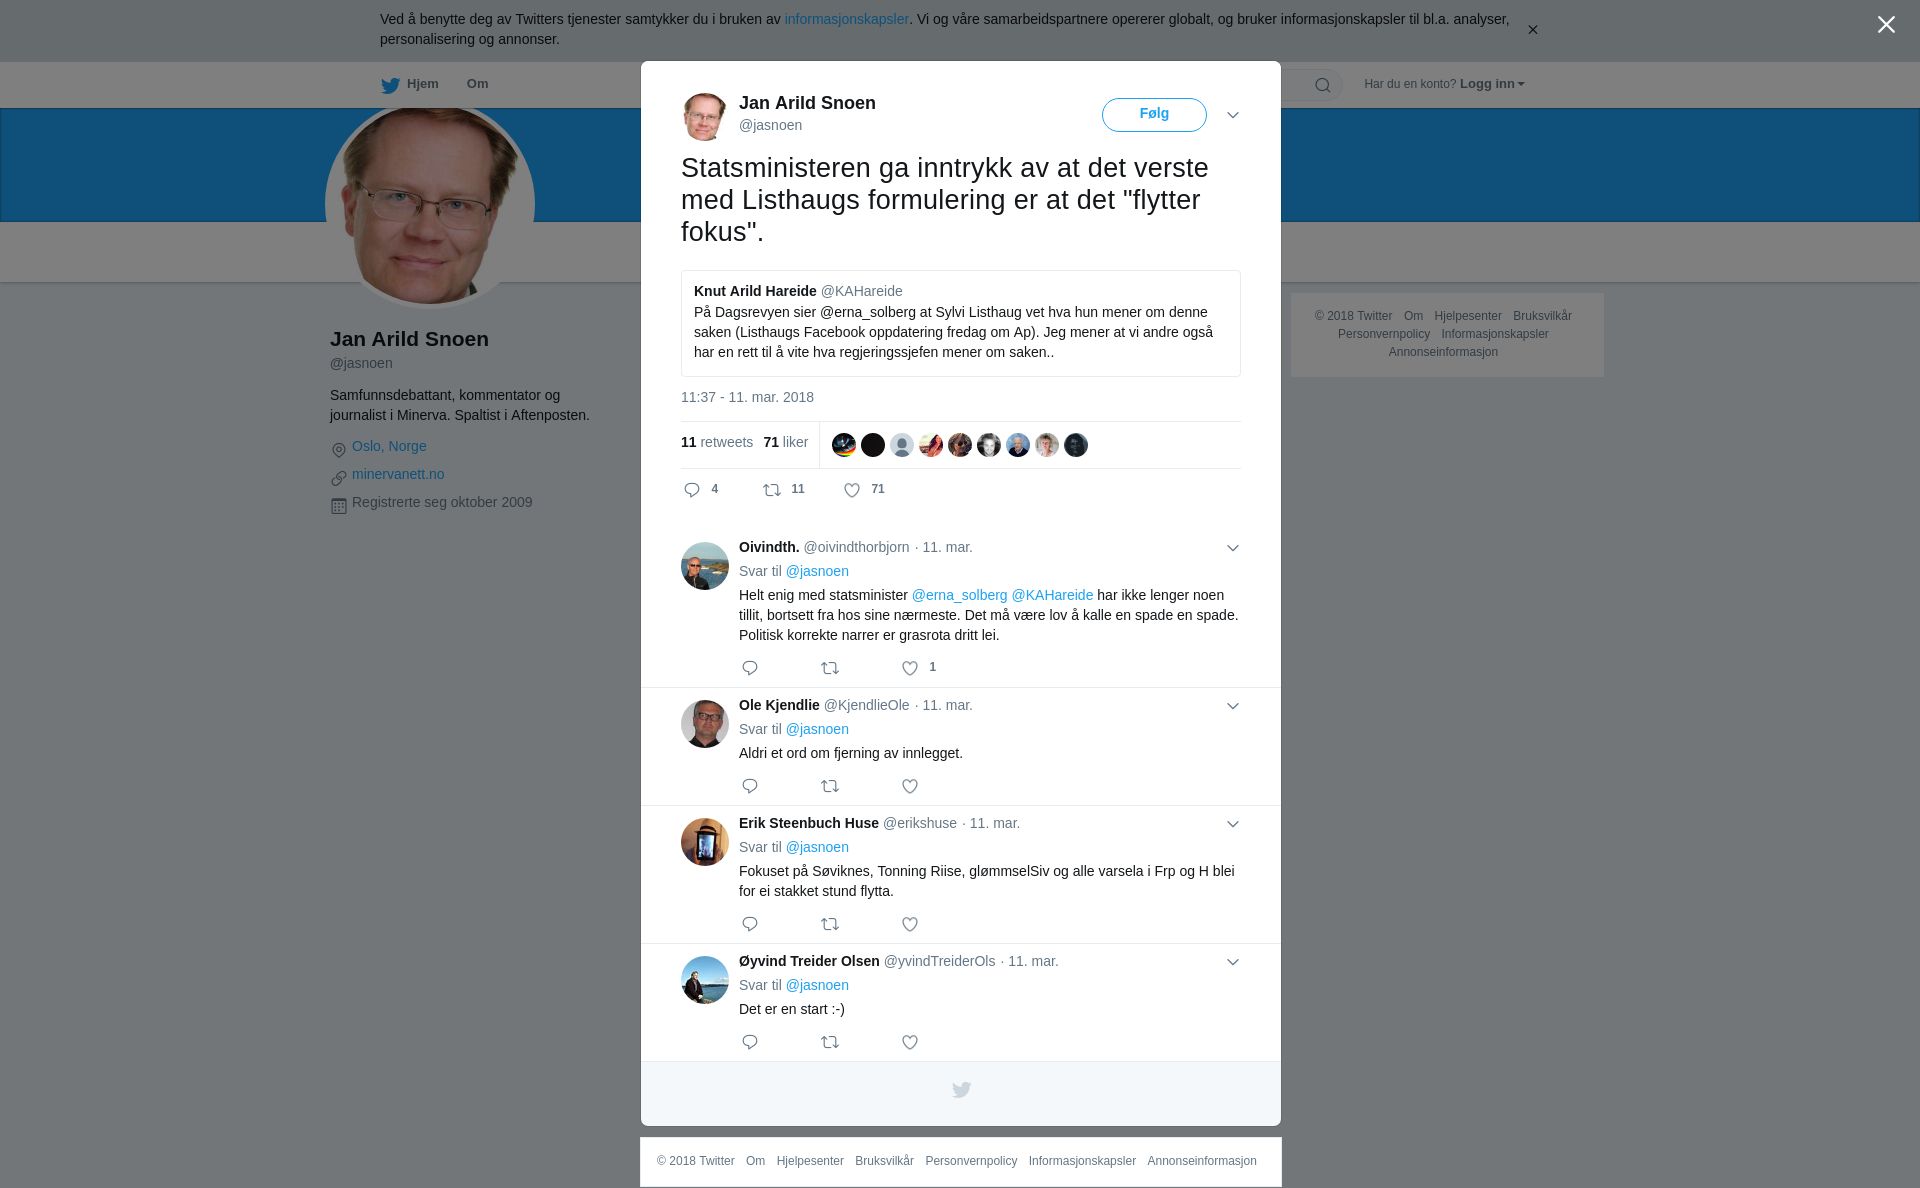
Task: Follow Jan Arild Snoen with Følg button
Action: tap(1154, 115)
